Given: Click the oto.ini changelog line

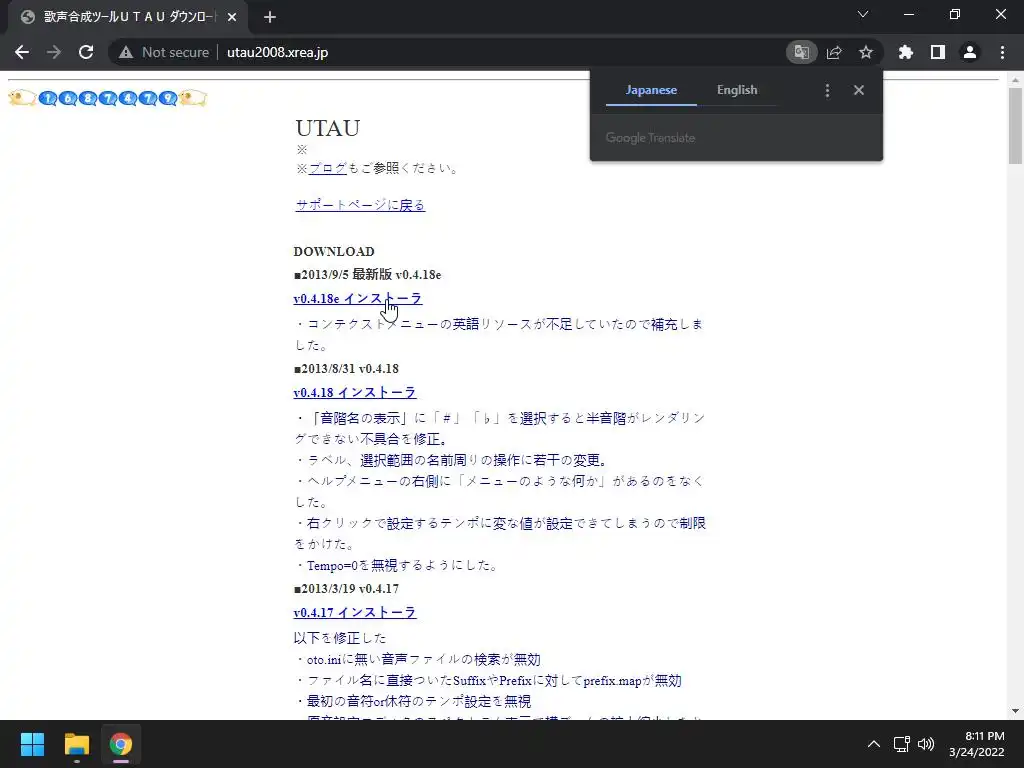Looking at the screenshot, I should [418, 660].
